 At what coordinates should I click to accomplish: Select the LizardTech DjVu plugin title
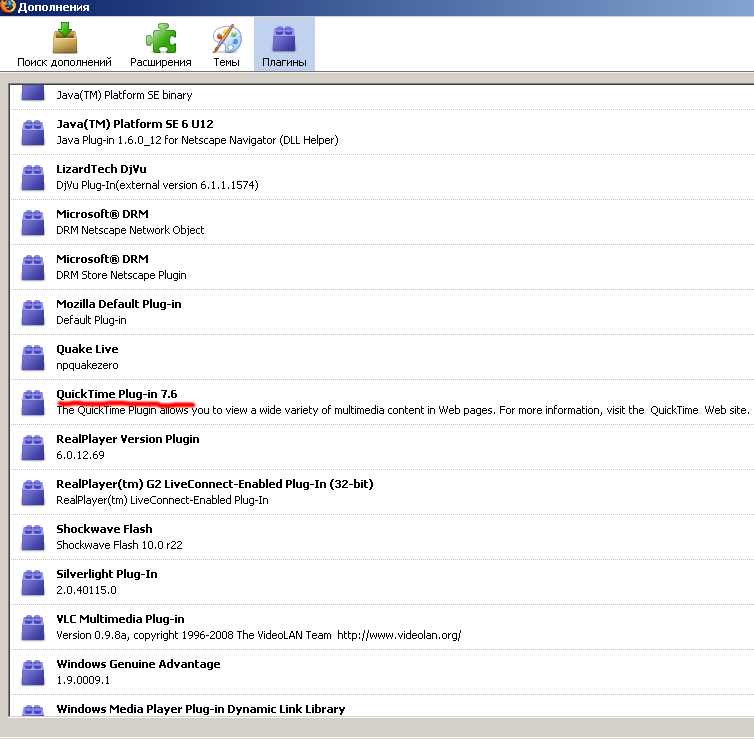pyautogui.click(x=101, y=169)
